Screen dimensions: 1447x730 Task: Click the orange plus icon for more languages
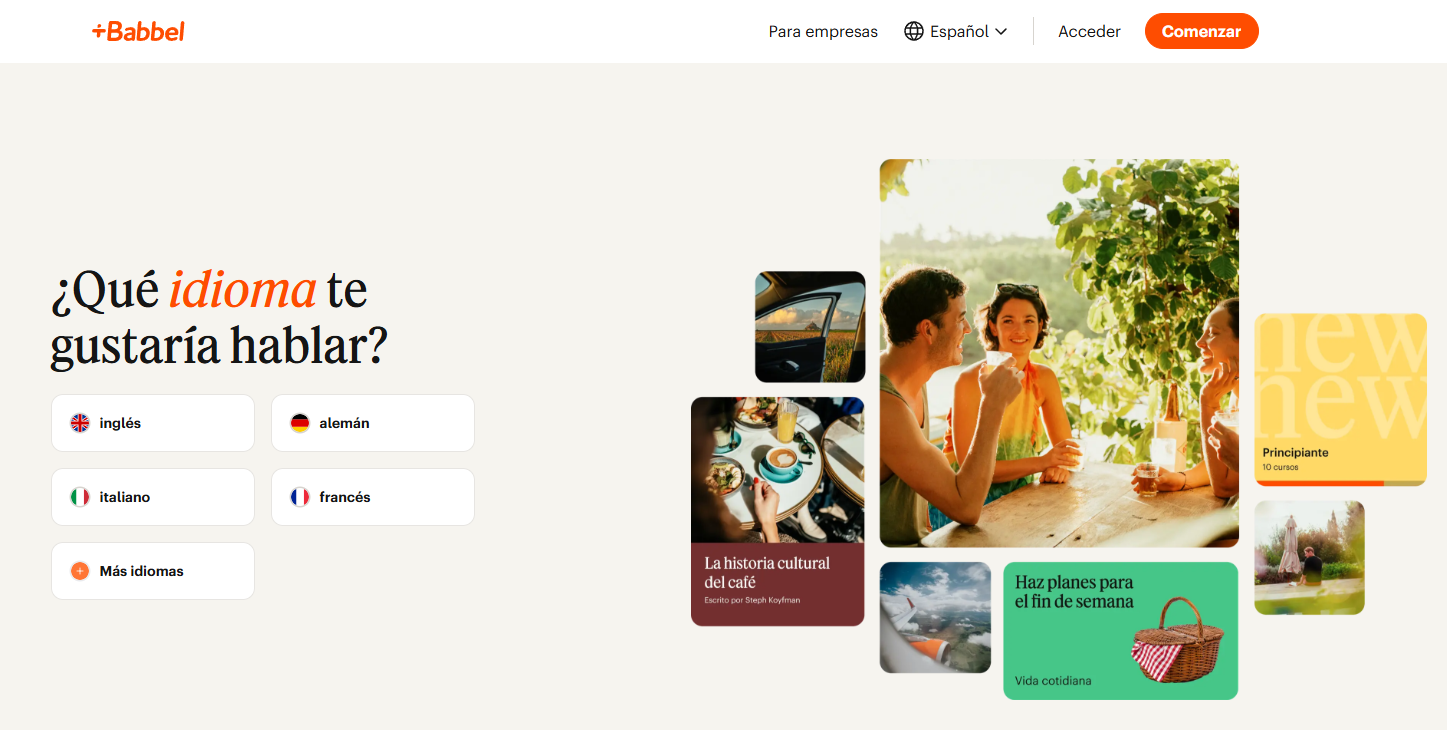pyautogui.click(x=80, y=571)
